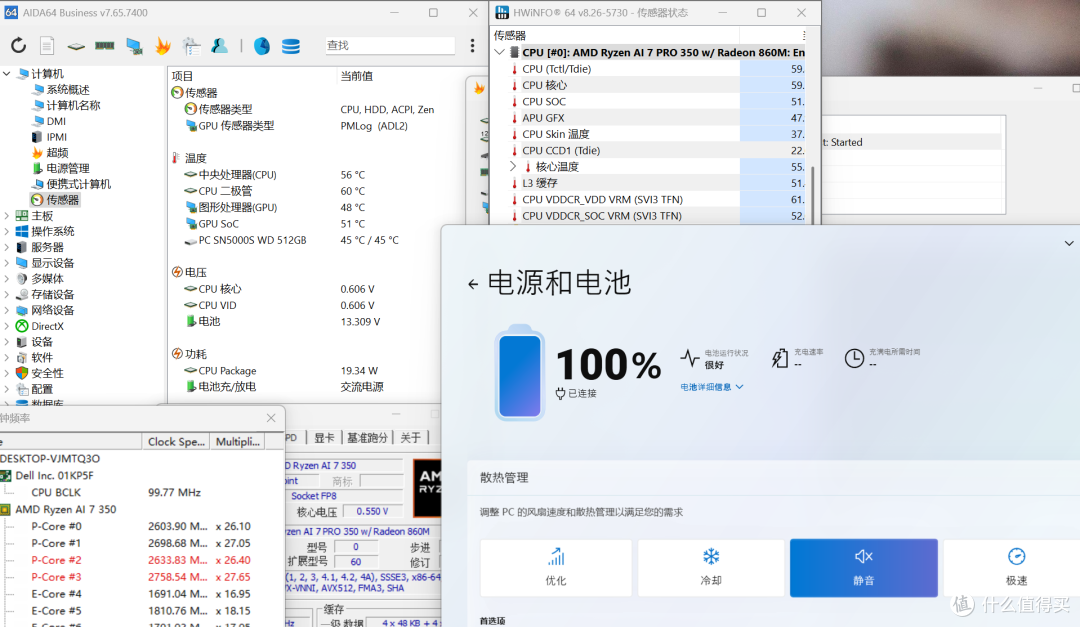
Task: Expand the 多媒体 tree node
Action: 7,279
